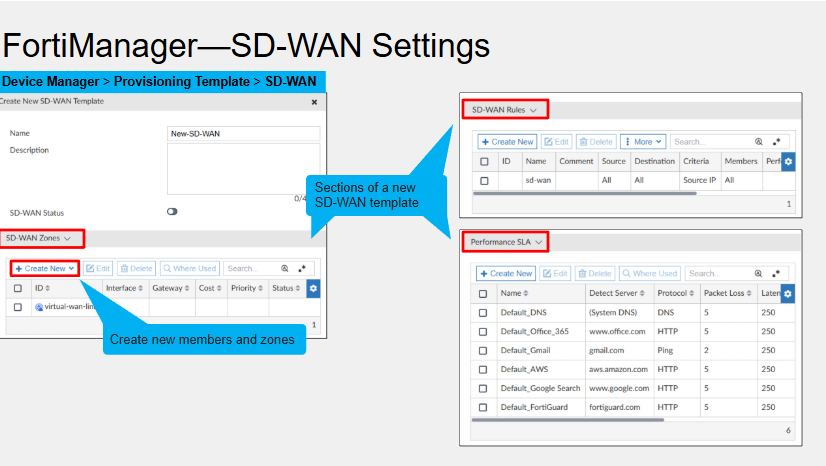Viewport: 826px width, 466px height.
Task: Click the expand icon in Performance SLA toolbar
Action: coord(776,274)
